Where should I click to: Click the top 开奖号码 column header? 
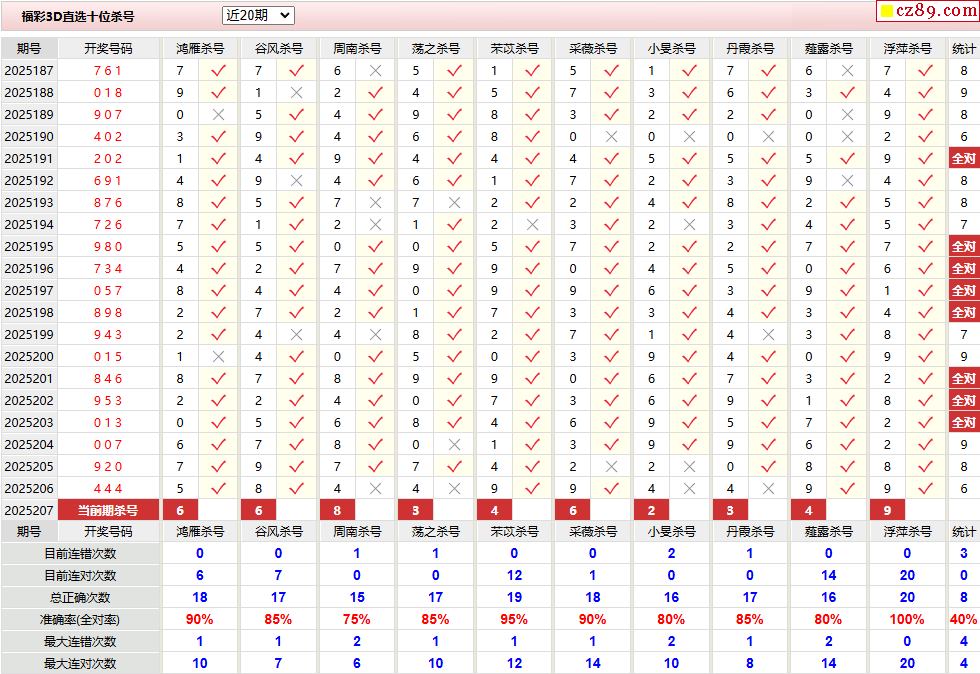point(108,48)
